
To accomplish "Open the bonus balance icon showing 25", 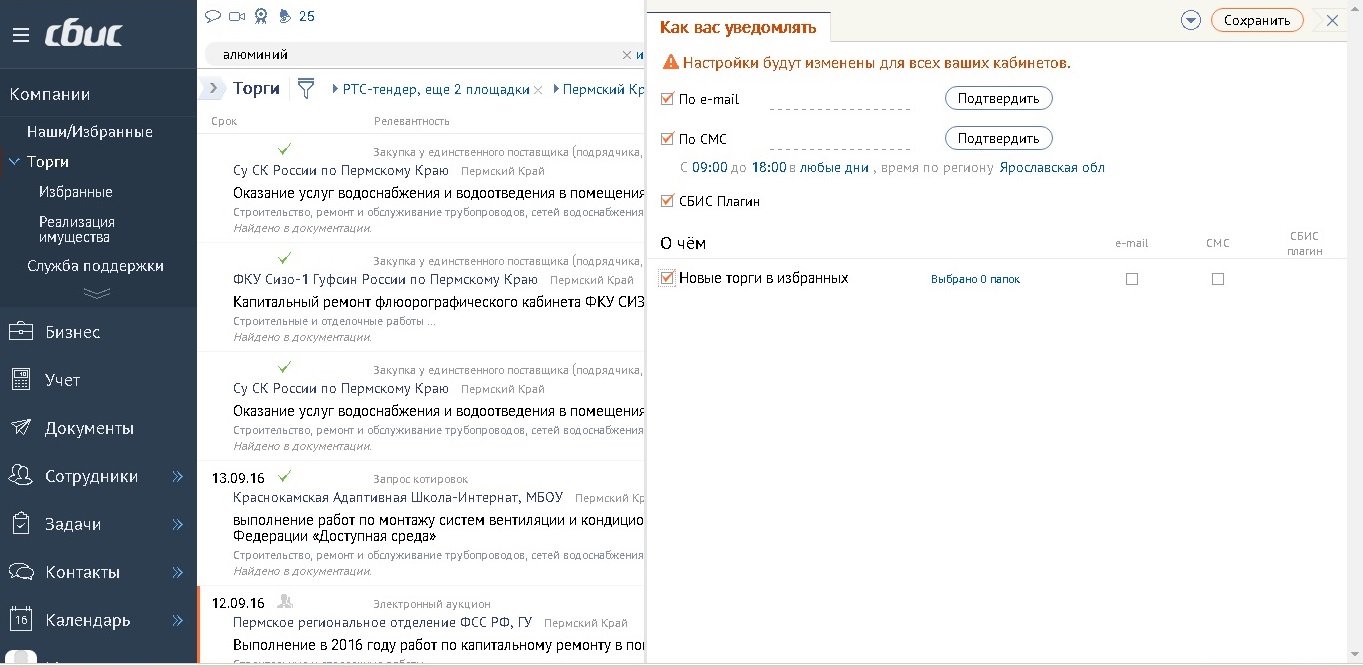I will (285, 16).
